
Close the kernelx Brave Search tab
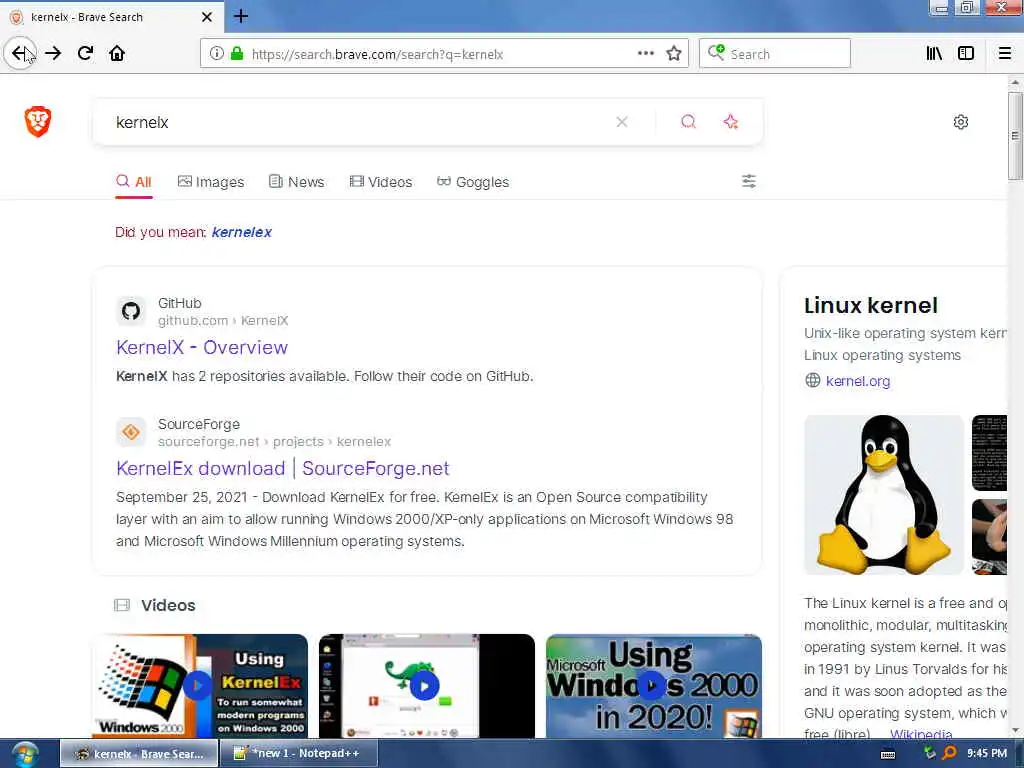(207, 17)
